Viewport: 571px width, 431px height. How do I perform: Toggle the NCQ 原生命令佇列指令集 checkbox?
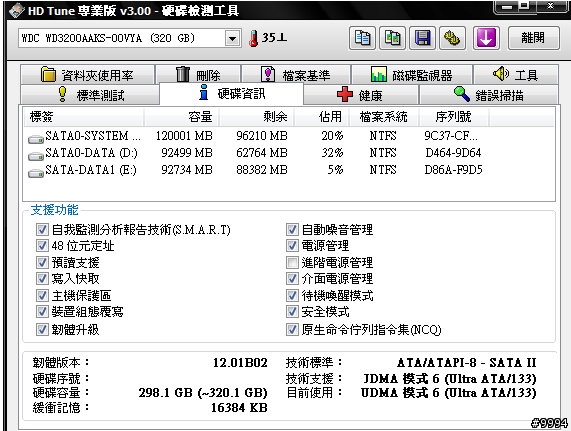pyautogui.click(x=292, y=330)
